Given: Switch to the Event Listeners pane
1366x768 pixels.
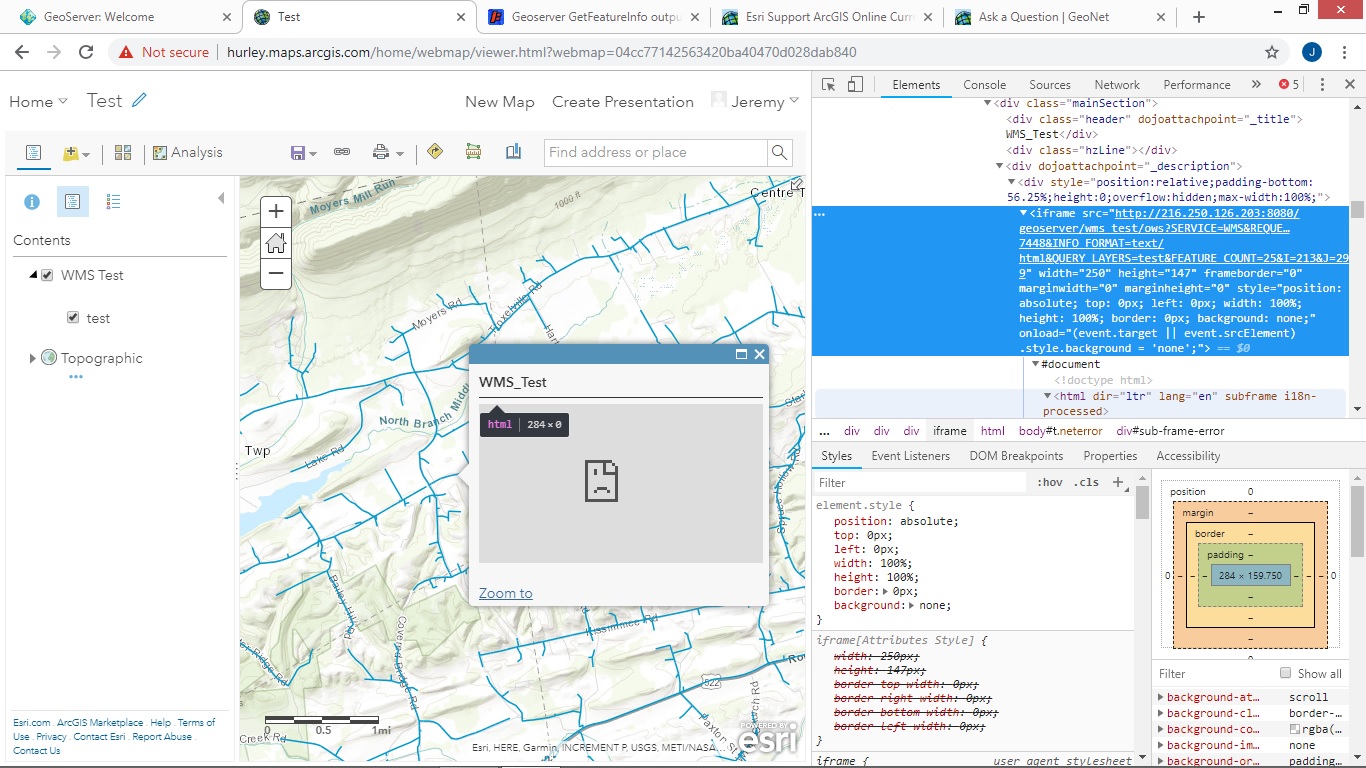Looking at the screenshot, I should (x=911, y=456).
